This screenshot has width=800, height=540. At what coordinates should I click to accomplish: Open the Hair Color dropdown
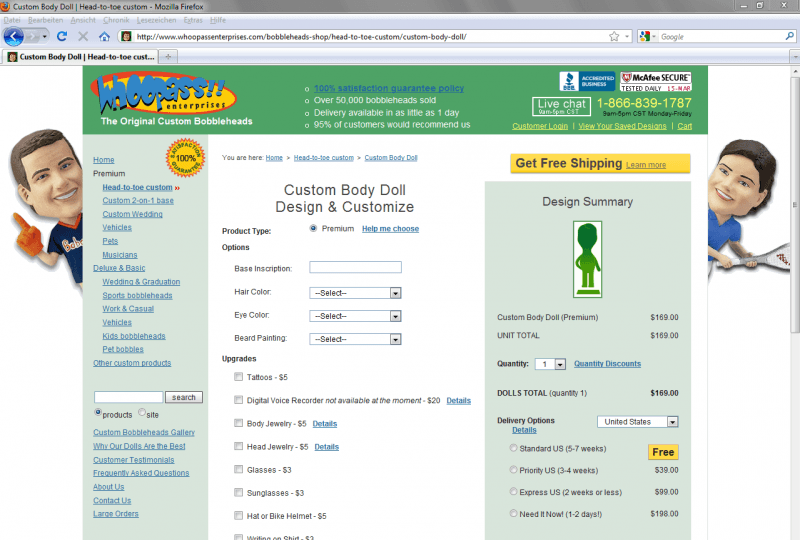[x=355, y=293]
